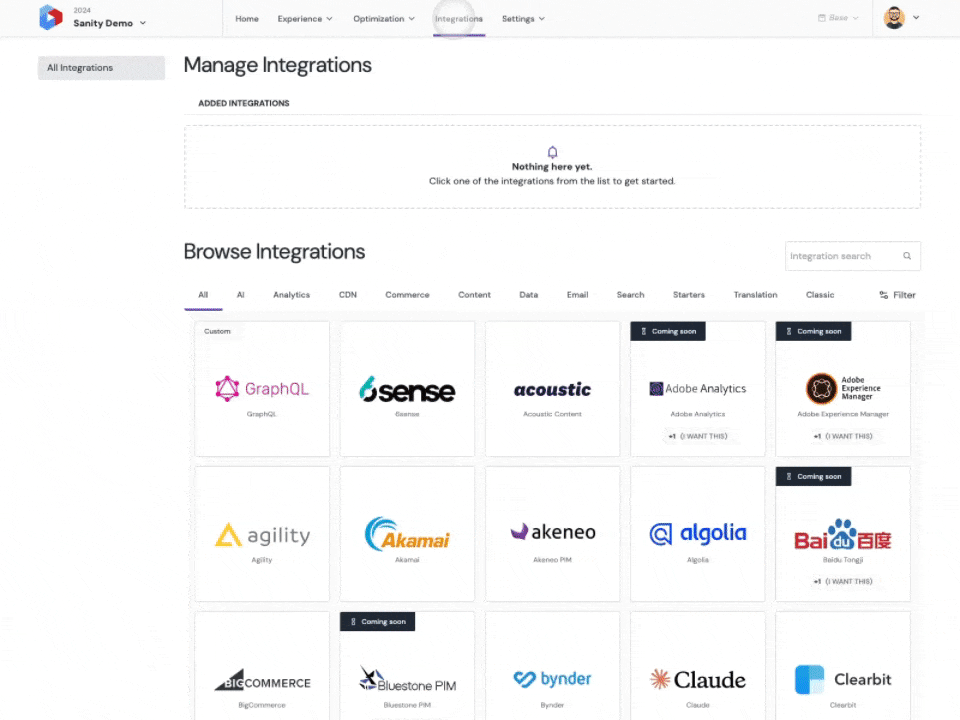This screenshot has height=720, width=960.
Task: Switch to the Commerce tab
Action: 407,295
